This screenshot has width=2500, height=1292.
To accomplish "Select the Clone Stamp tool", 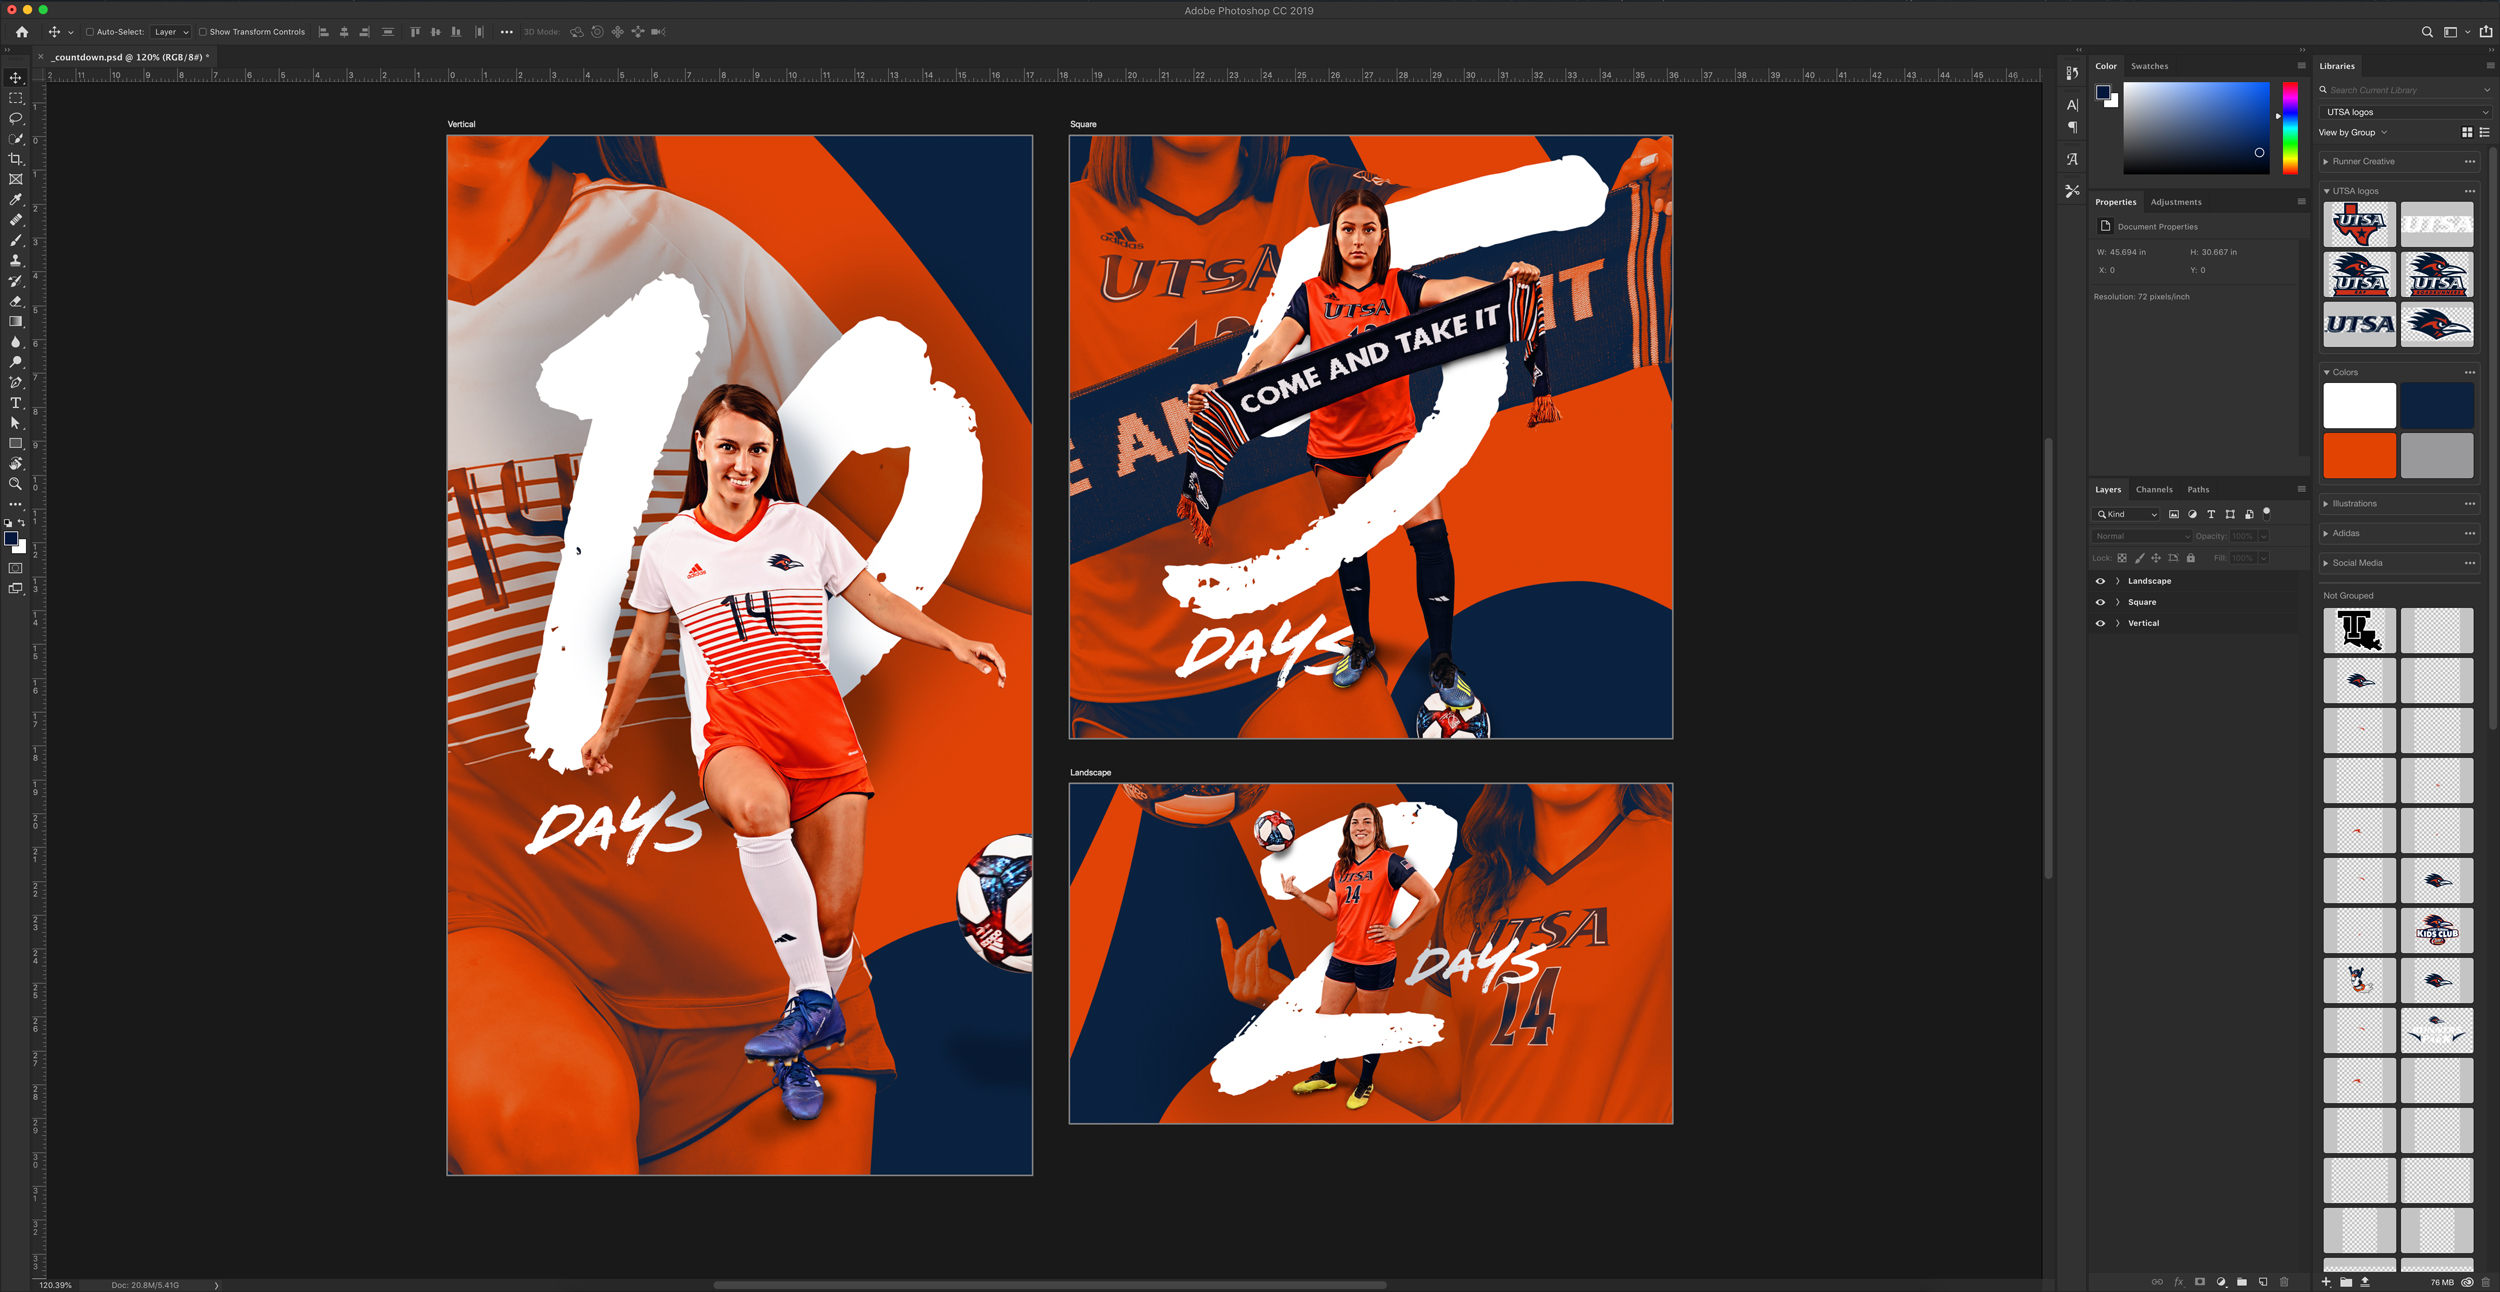I will 16,260.
